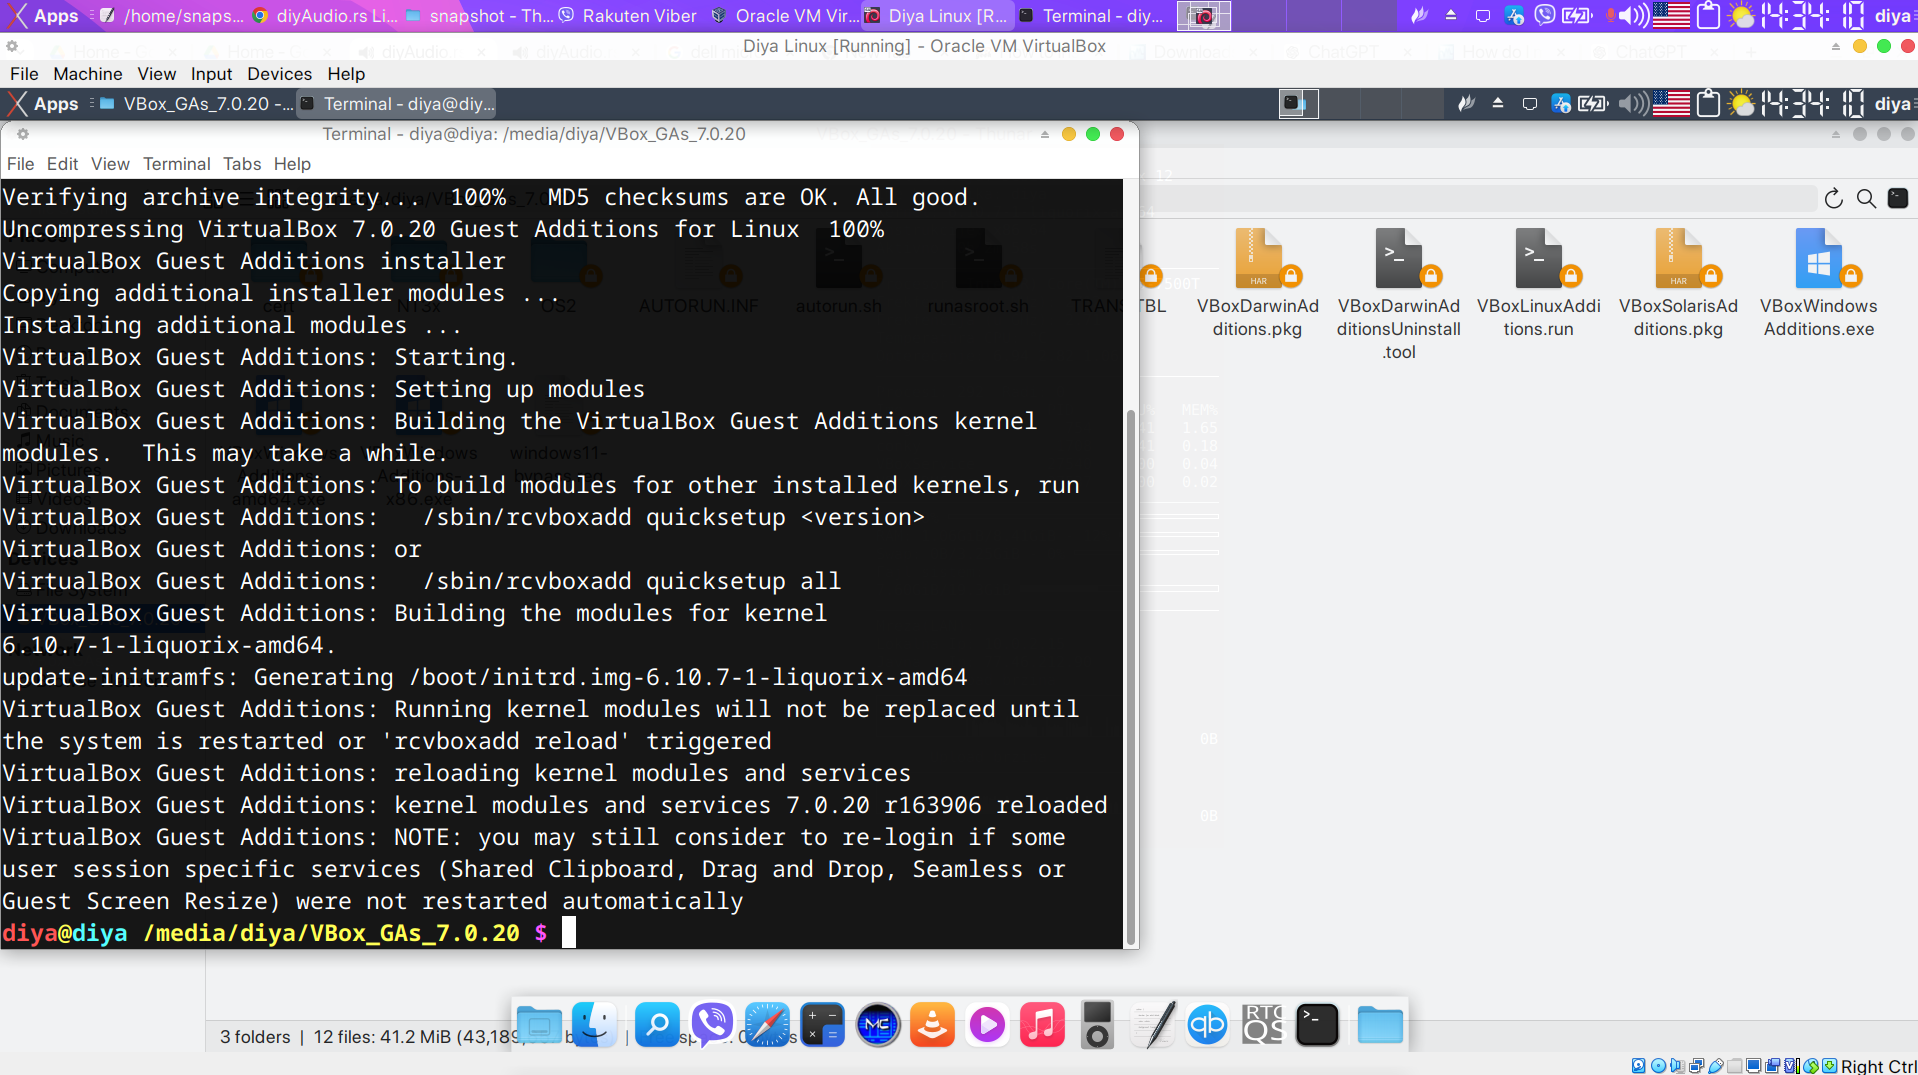Open VirtualBox Help menu
The image size is (1918, 1075).
pyautogui.click(x=346, y=74)
